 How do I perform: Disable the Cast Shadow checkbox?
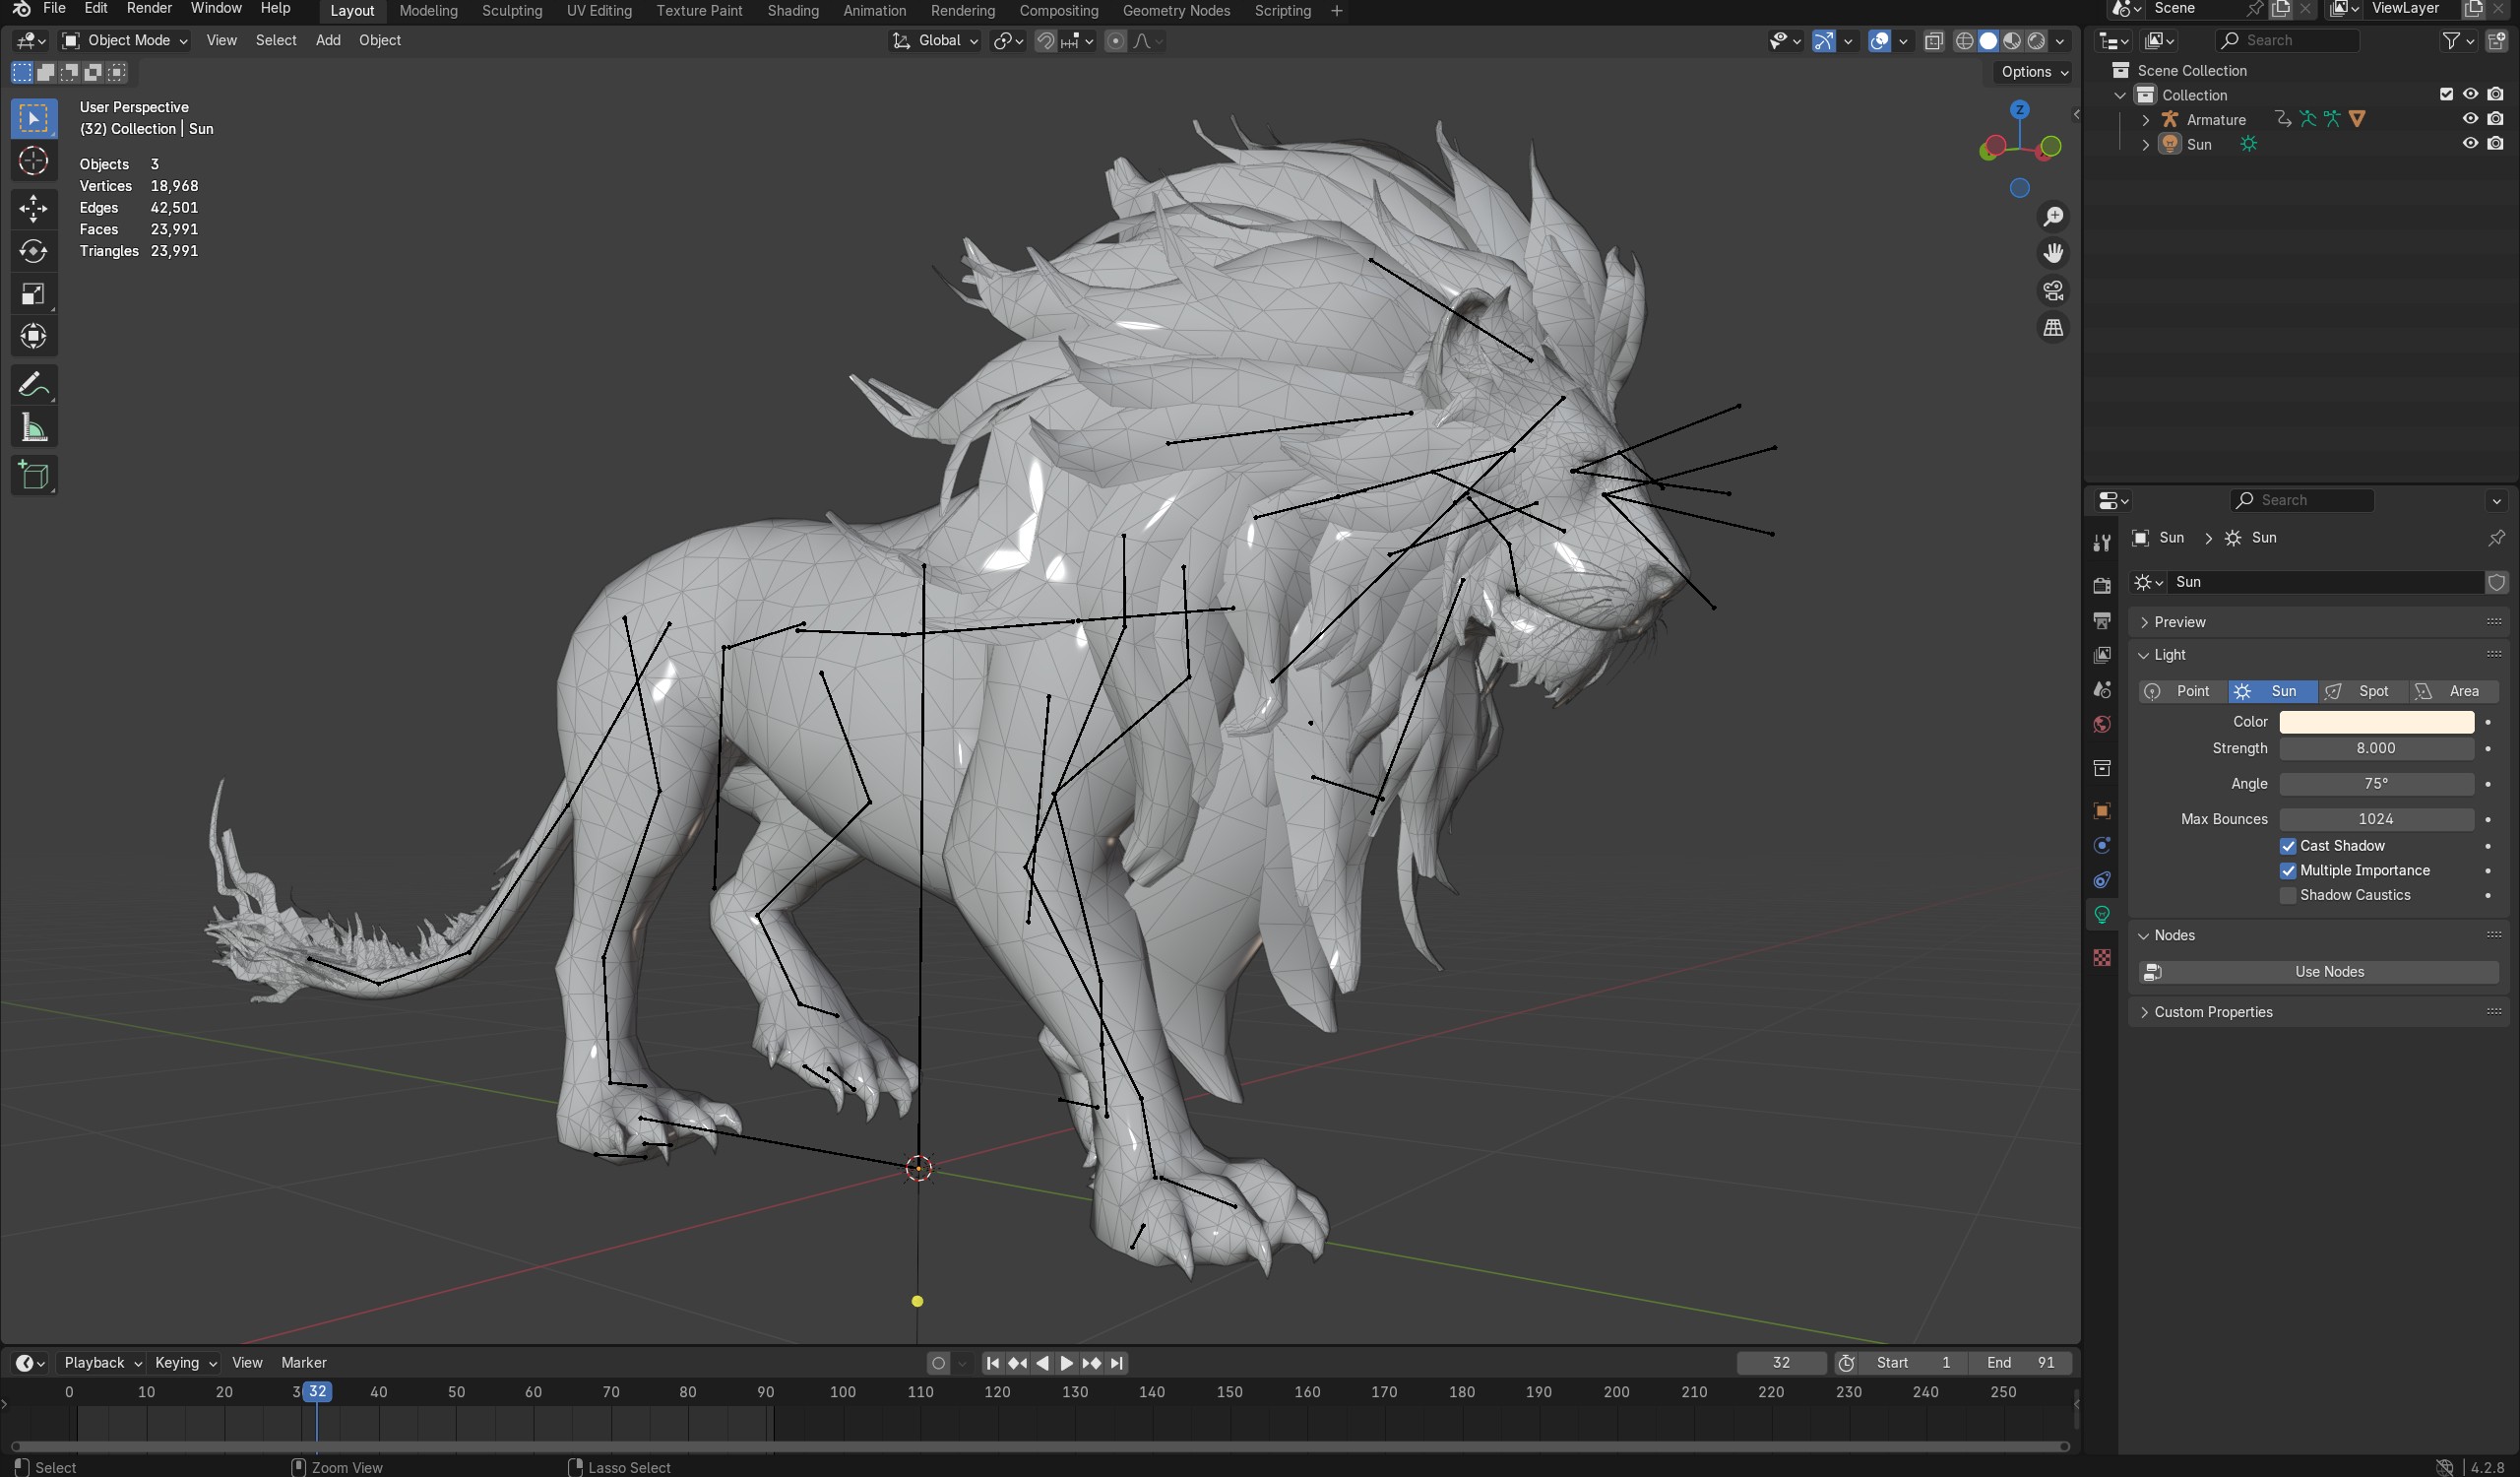click(2288, 846)
